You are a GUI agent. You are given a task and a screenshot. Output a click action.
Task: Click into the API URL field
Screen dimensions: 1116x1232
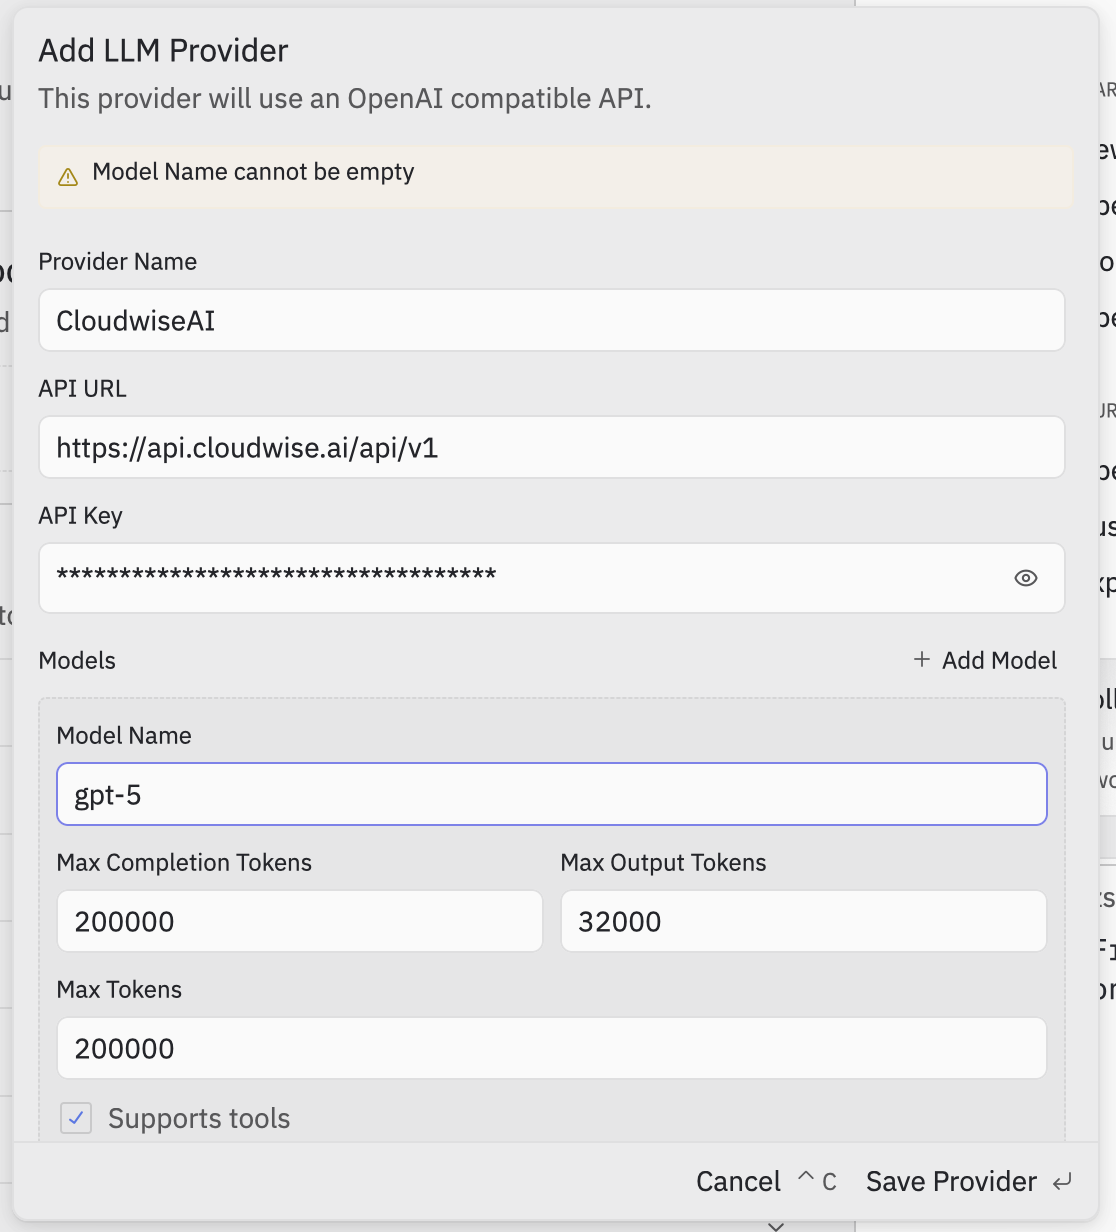tap(552, 447)
